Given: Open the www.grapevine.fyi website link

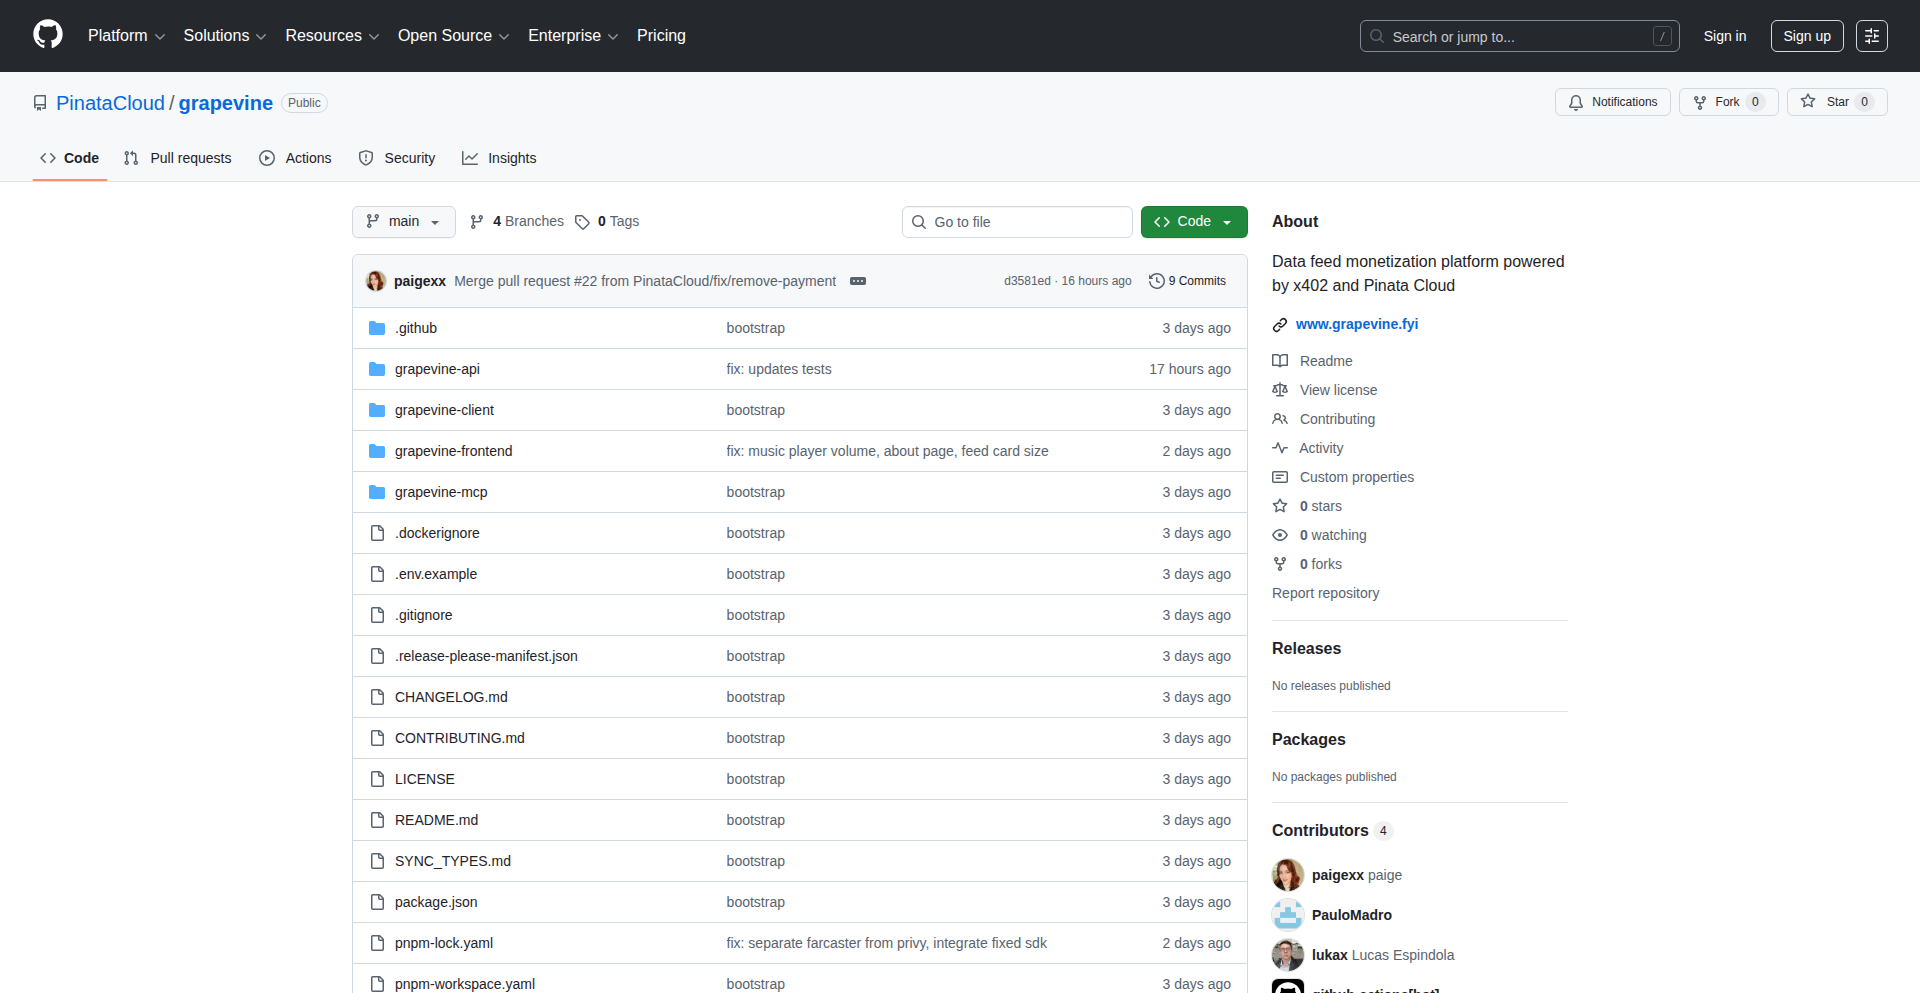Looking at the screenshot, I should [x=1357, y=324].
